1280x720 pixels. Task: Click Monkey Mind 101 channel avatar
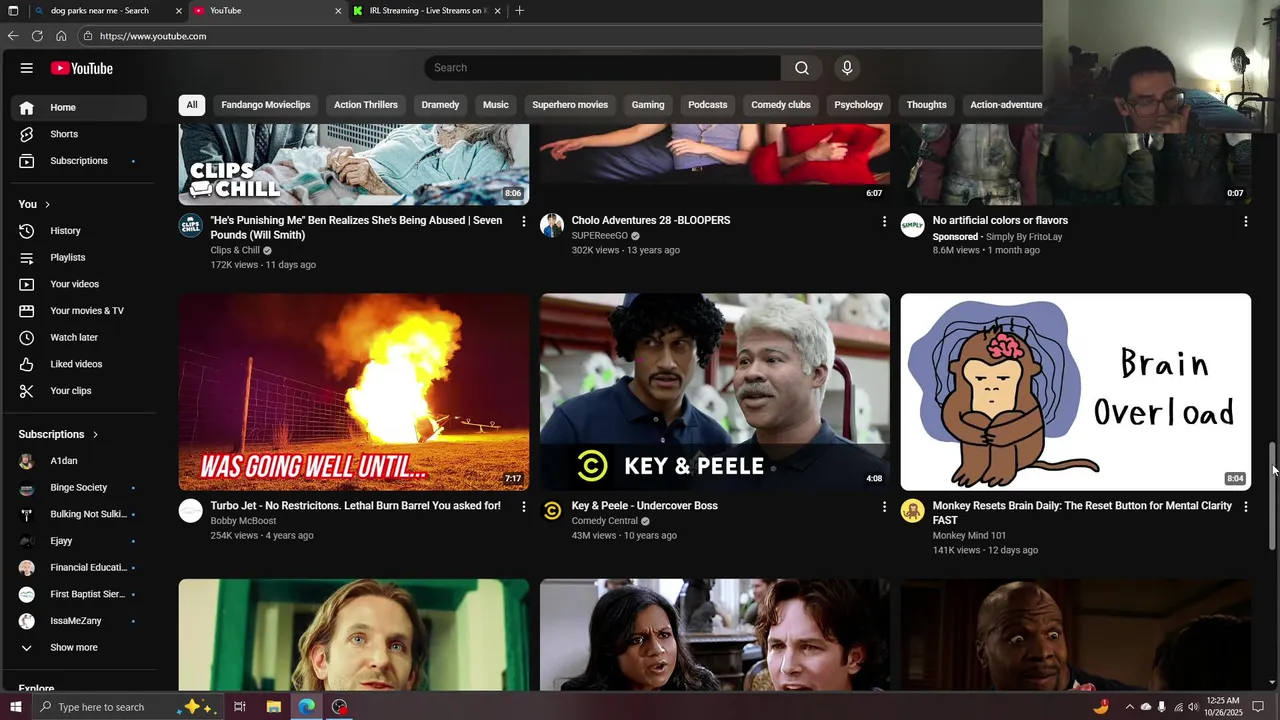click(912, 511)
